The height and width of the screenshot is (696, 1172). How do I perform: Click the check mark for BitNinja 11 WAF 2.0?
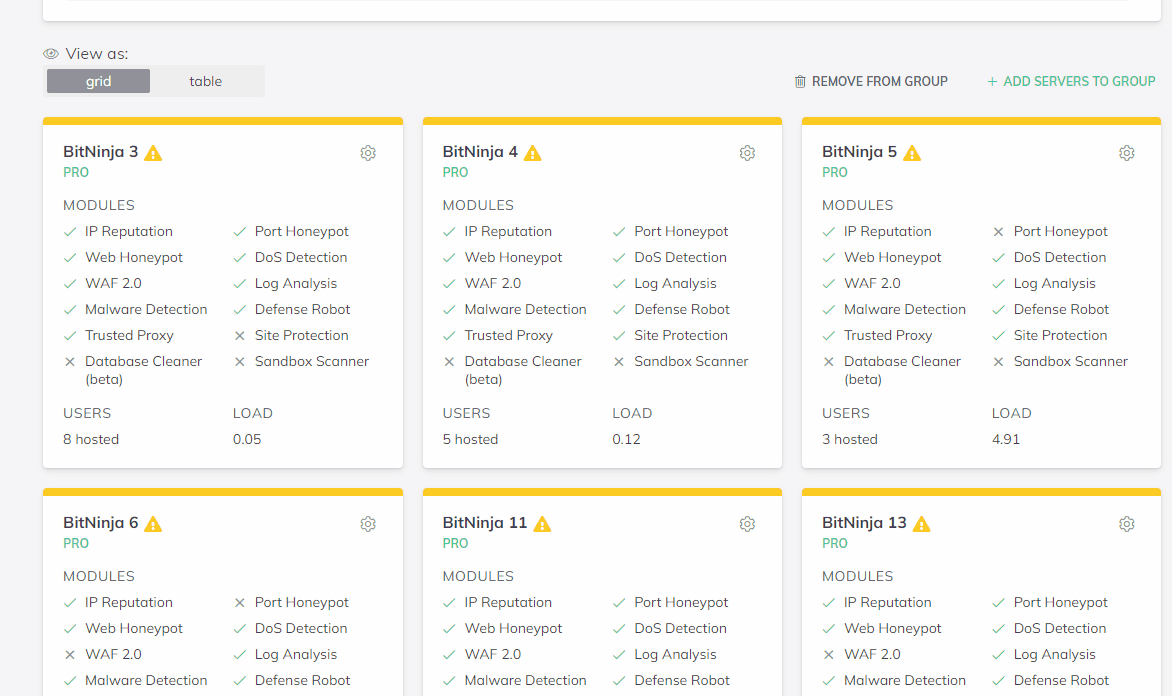coord(449,655)
